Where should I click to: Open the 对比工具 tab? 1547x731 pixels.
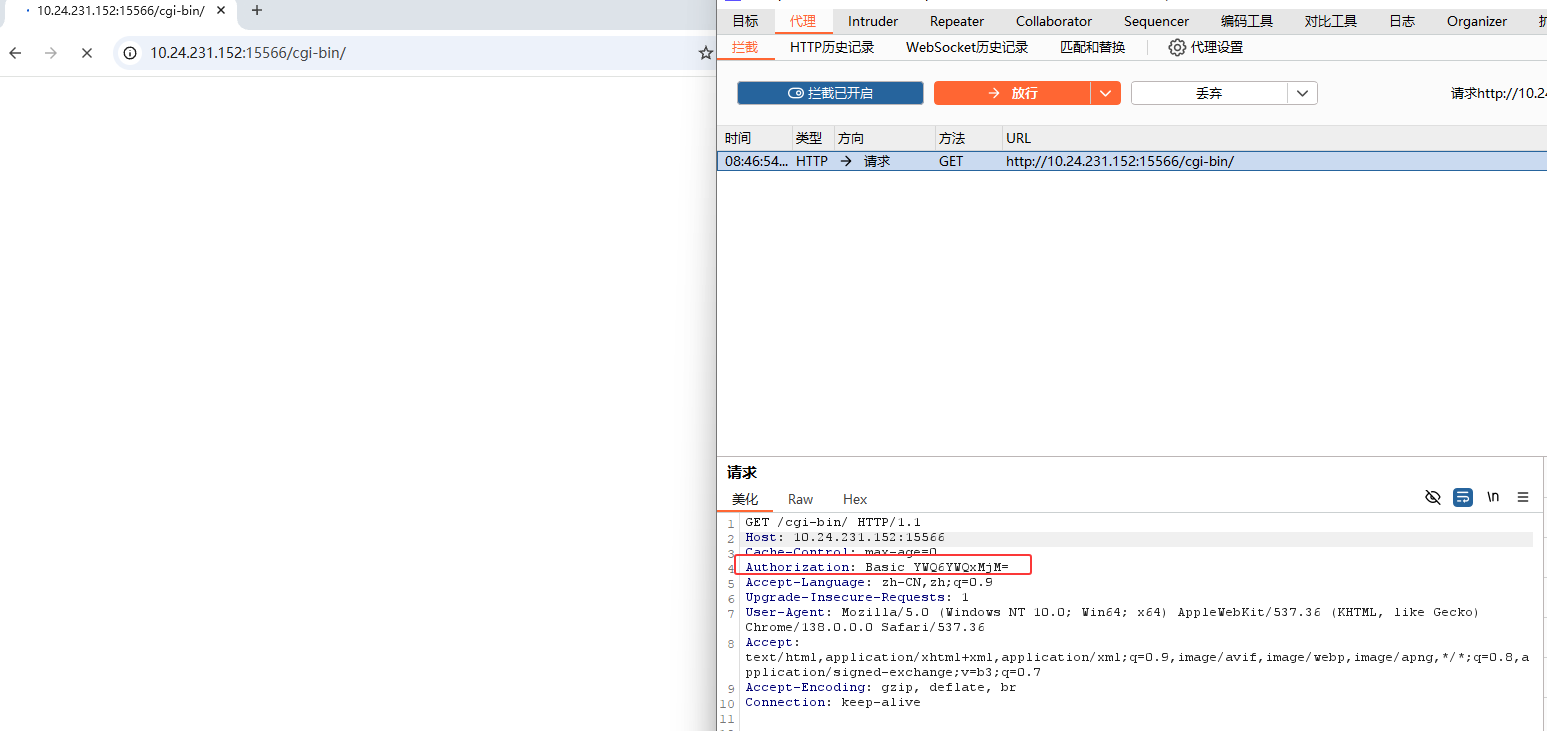click(x=1331, y=21)
